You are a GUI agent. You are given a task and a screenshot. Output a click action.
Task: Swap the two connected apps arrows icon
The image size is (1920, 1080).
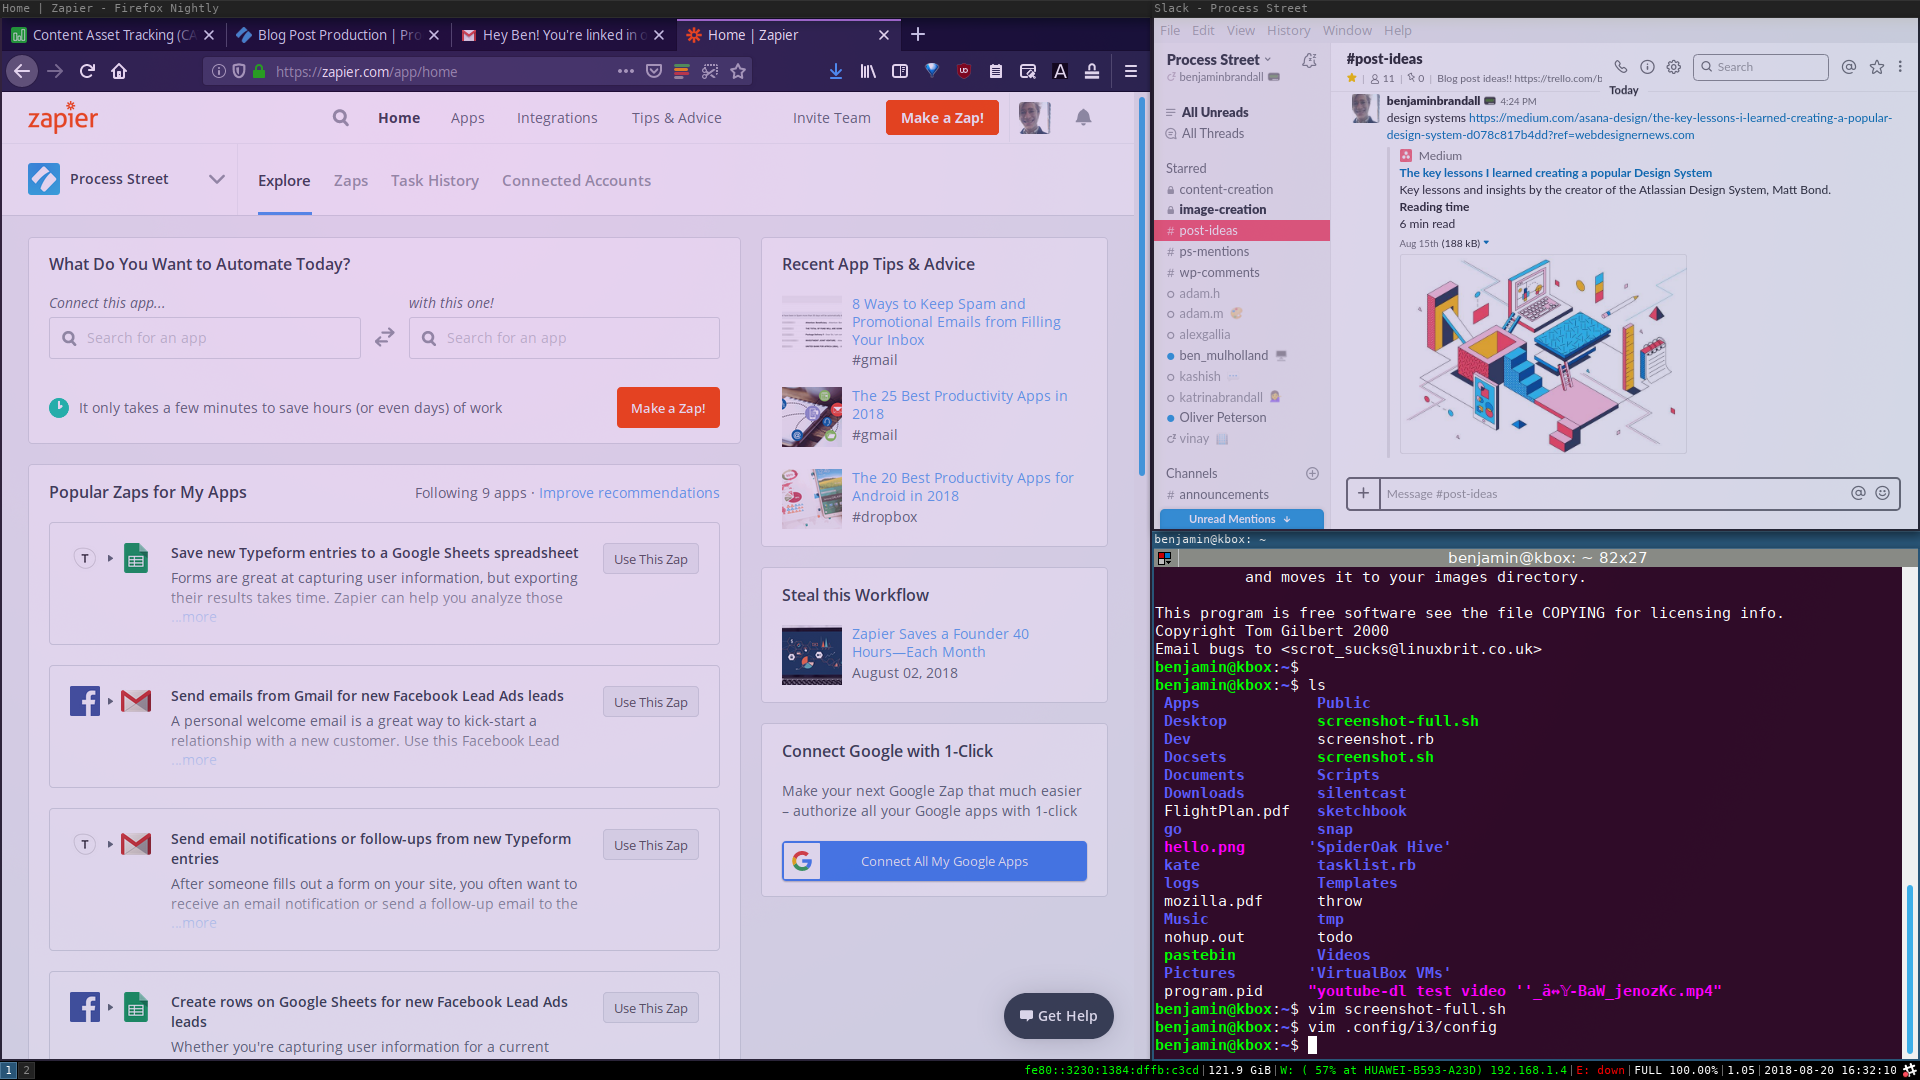(x=385, y=338)
